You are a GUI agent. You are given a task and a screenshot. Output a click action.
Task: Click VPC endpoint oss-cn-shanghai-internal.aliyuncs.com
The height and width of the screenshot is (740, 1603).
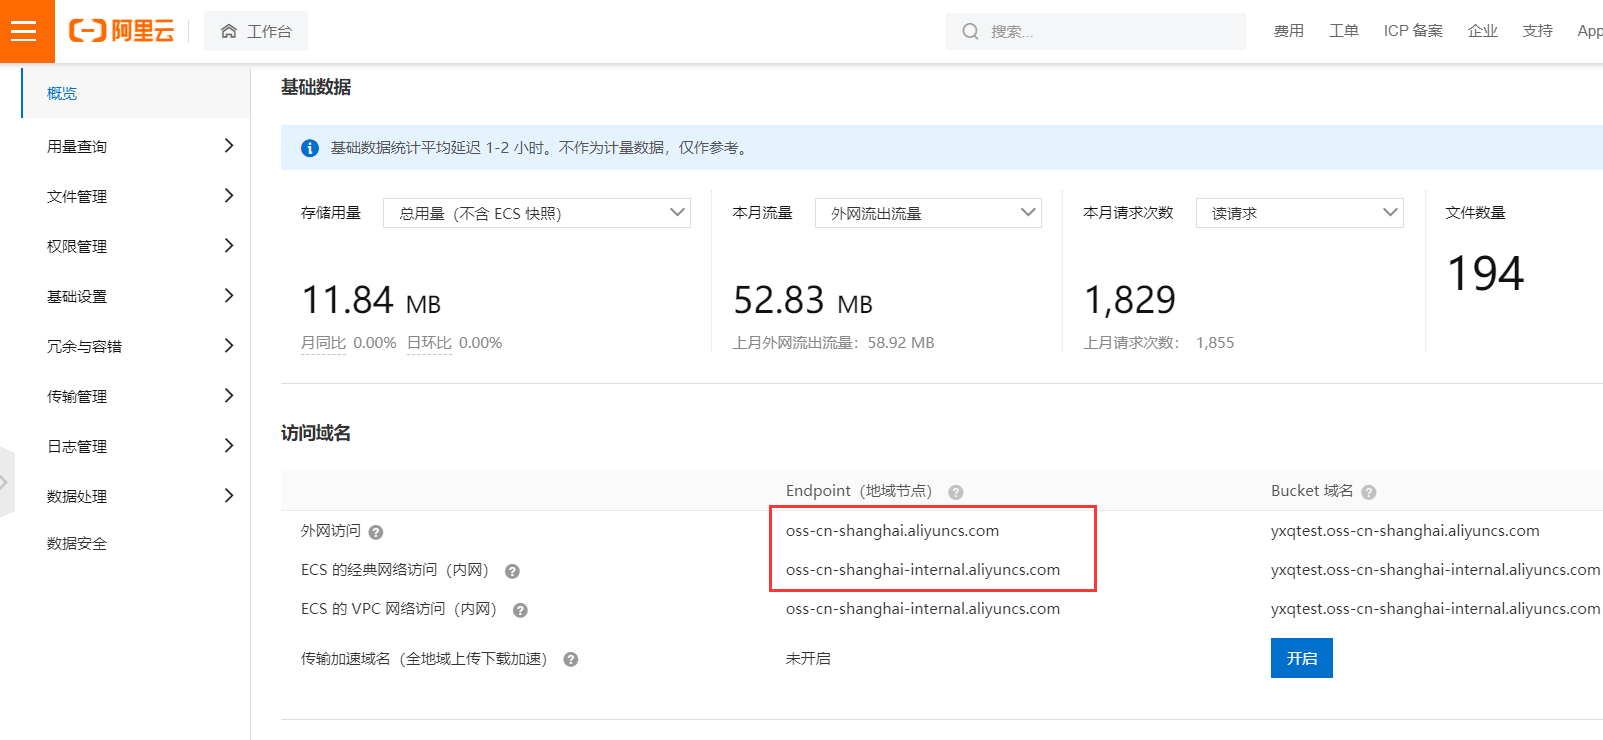pos(923,609)
